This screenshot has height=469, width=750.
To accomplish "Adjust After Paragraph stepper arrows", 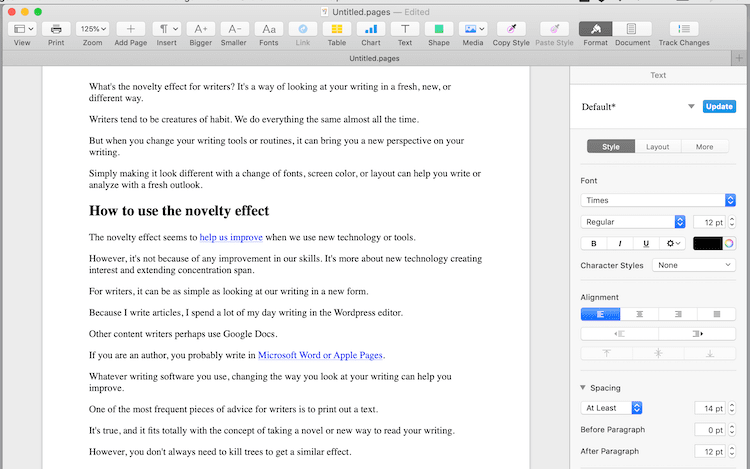I will point(731,451).
